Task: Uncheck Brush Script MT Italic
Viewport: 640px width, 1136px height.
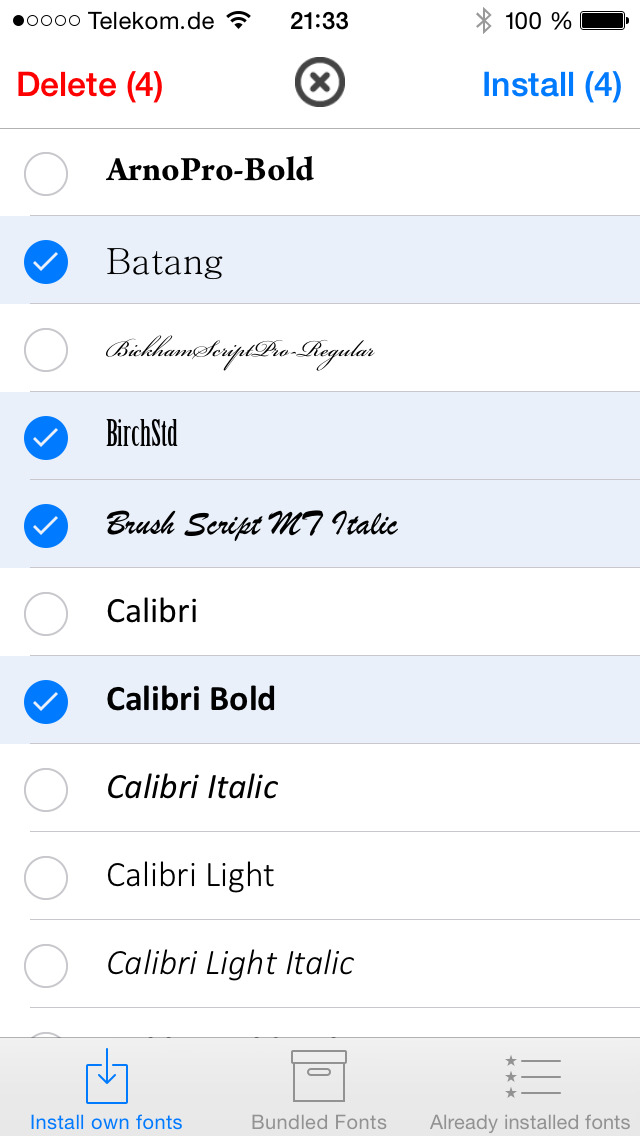Action: [46, 526]
